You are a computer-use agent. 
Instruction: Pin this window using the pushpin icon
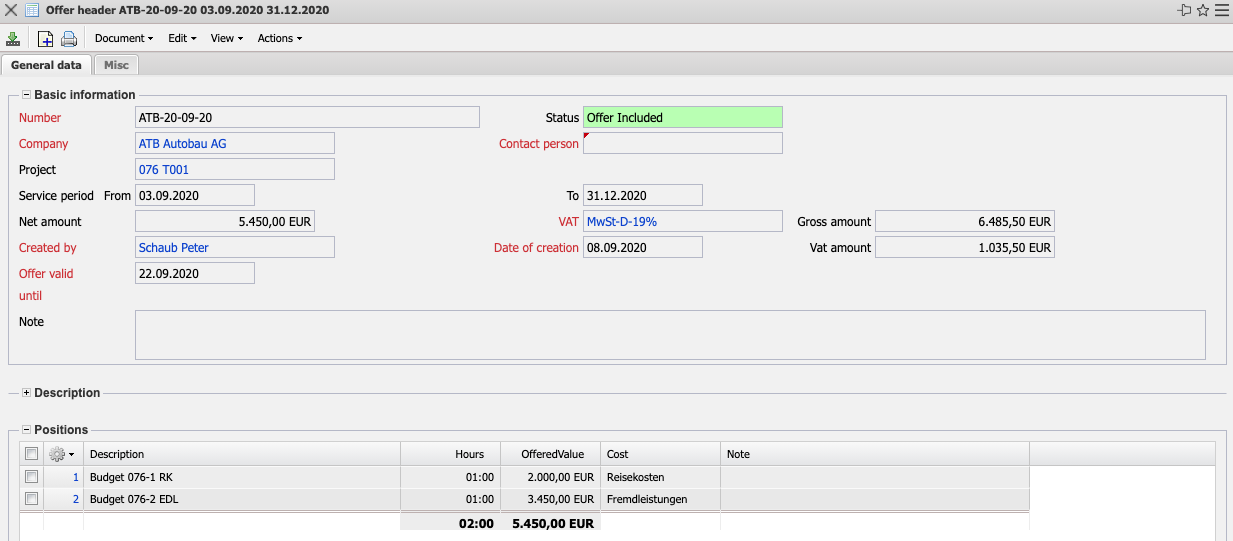[x=1185, y=10]
